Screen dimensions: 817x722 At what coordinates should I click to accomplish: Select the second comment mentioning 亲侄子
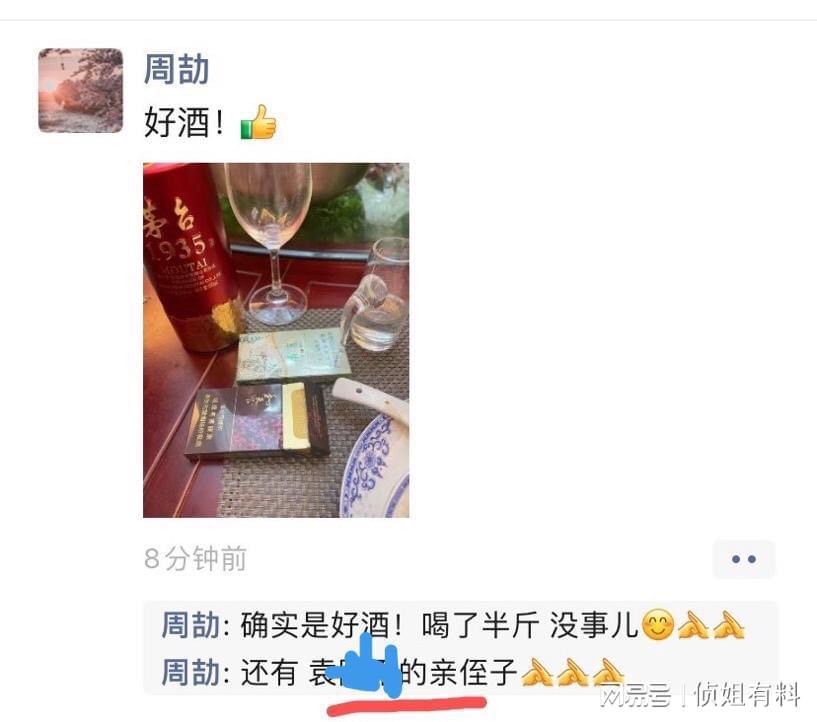tap(392, 671)
